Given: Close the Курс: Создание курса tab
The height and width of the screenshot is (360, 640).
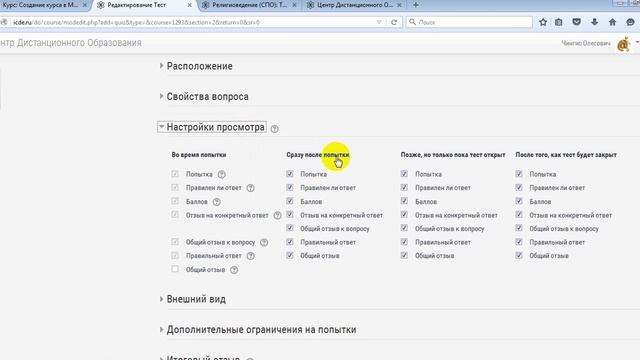Looking at the screenshot, I should click(x=85, y=5).
